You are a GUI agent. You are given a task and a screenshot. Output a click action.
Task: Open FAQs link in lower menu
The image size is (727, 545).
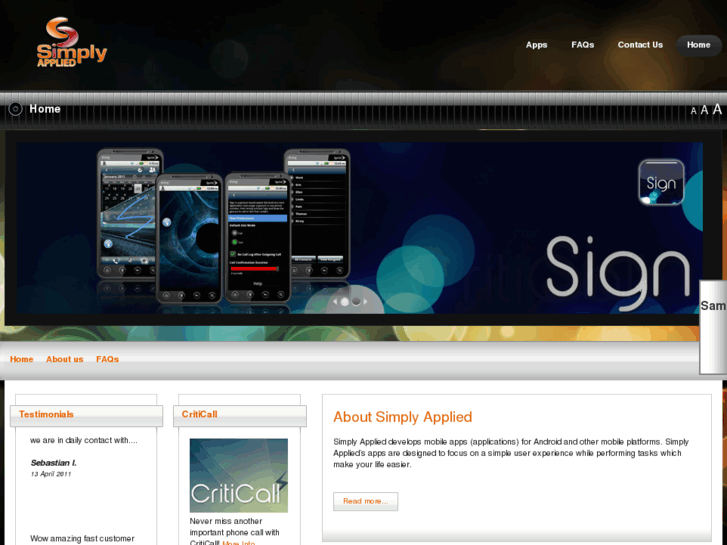[108, 359]
